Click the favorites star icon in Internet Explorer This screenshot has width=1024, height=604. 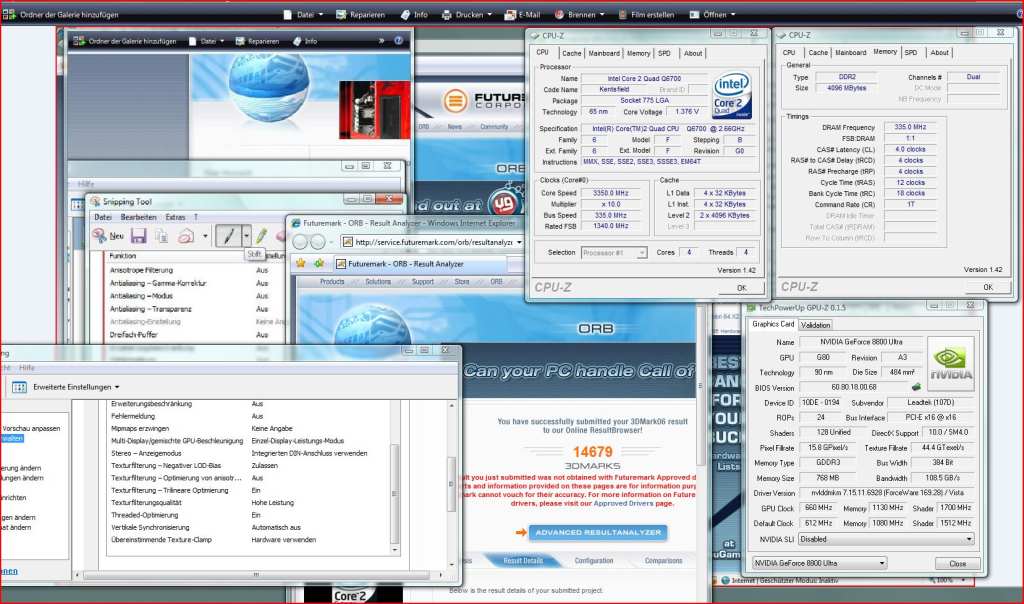click(300, 263)
